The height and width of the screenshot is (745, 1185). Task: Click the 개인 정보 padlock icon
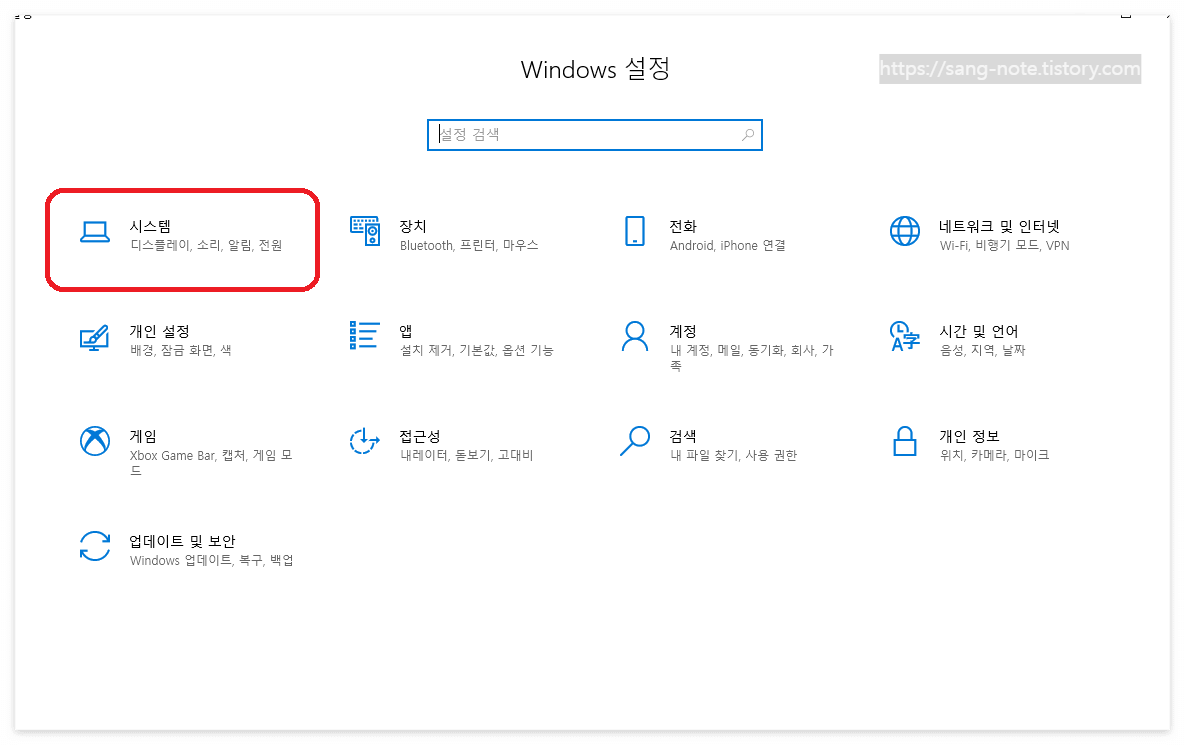tap(905, 441)
